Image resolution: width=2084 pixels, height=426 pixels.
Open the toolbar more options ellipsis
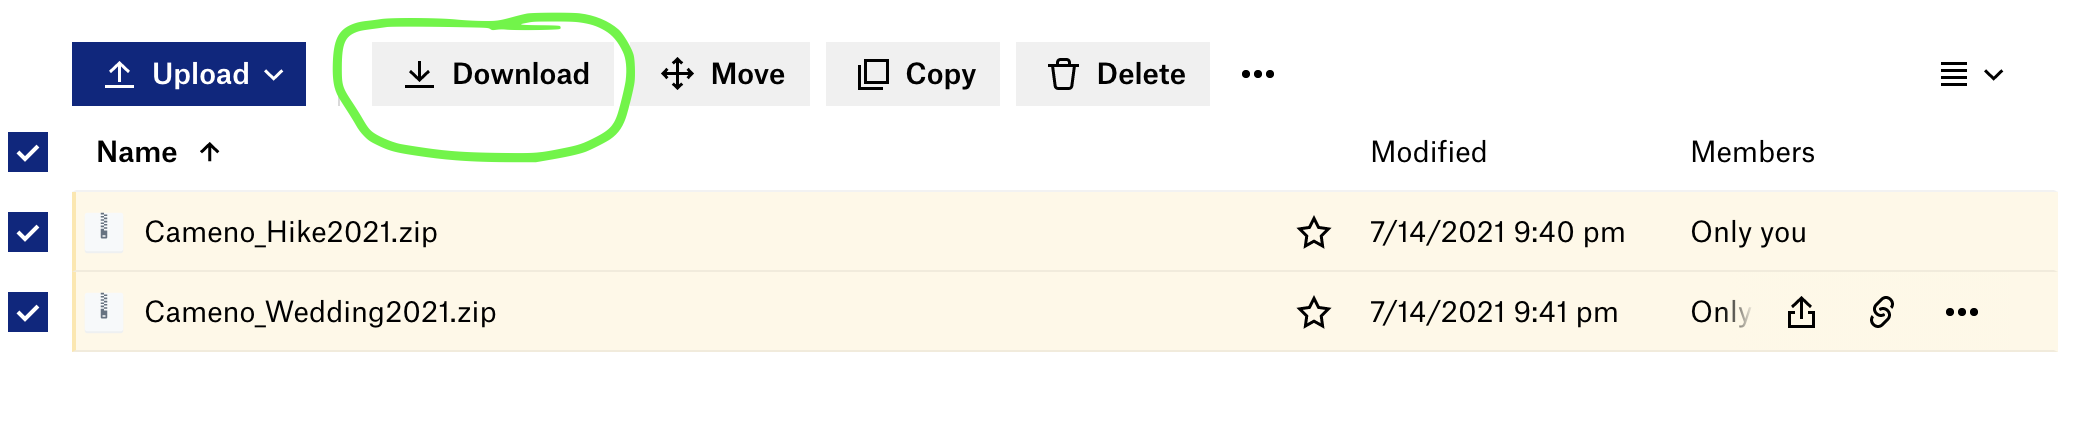(x=1258, y=74)
